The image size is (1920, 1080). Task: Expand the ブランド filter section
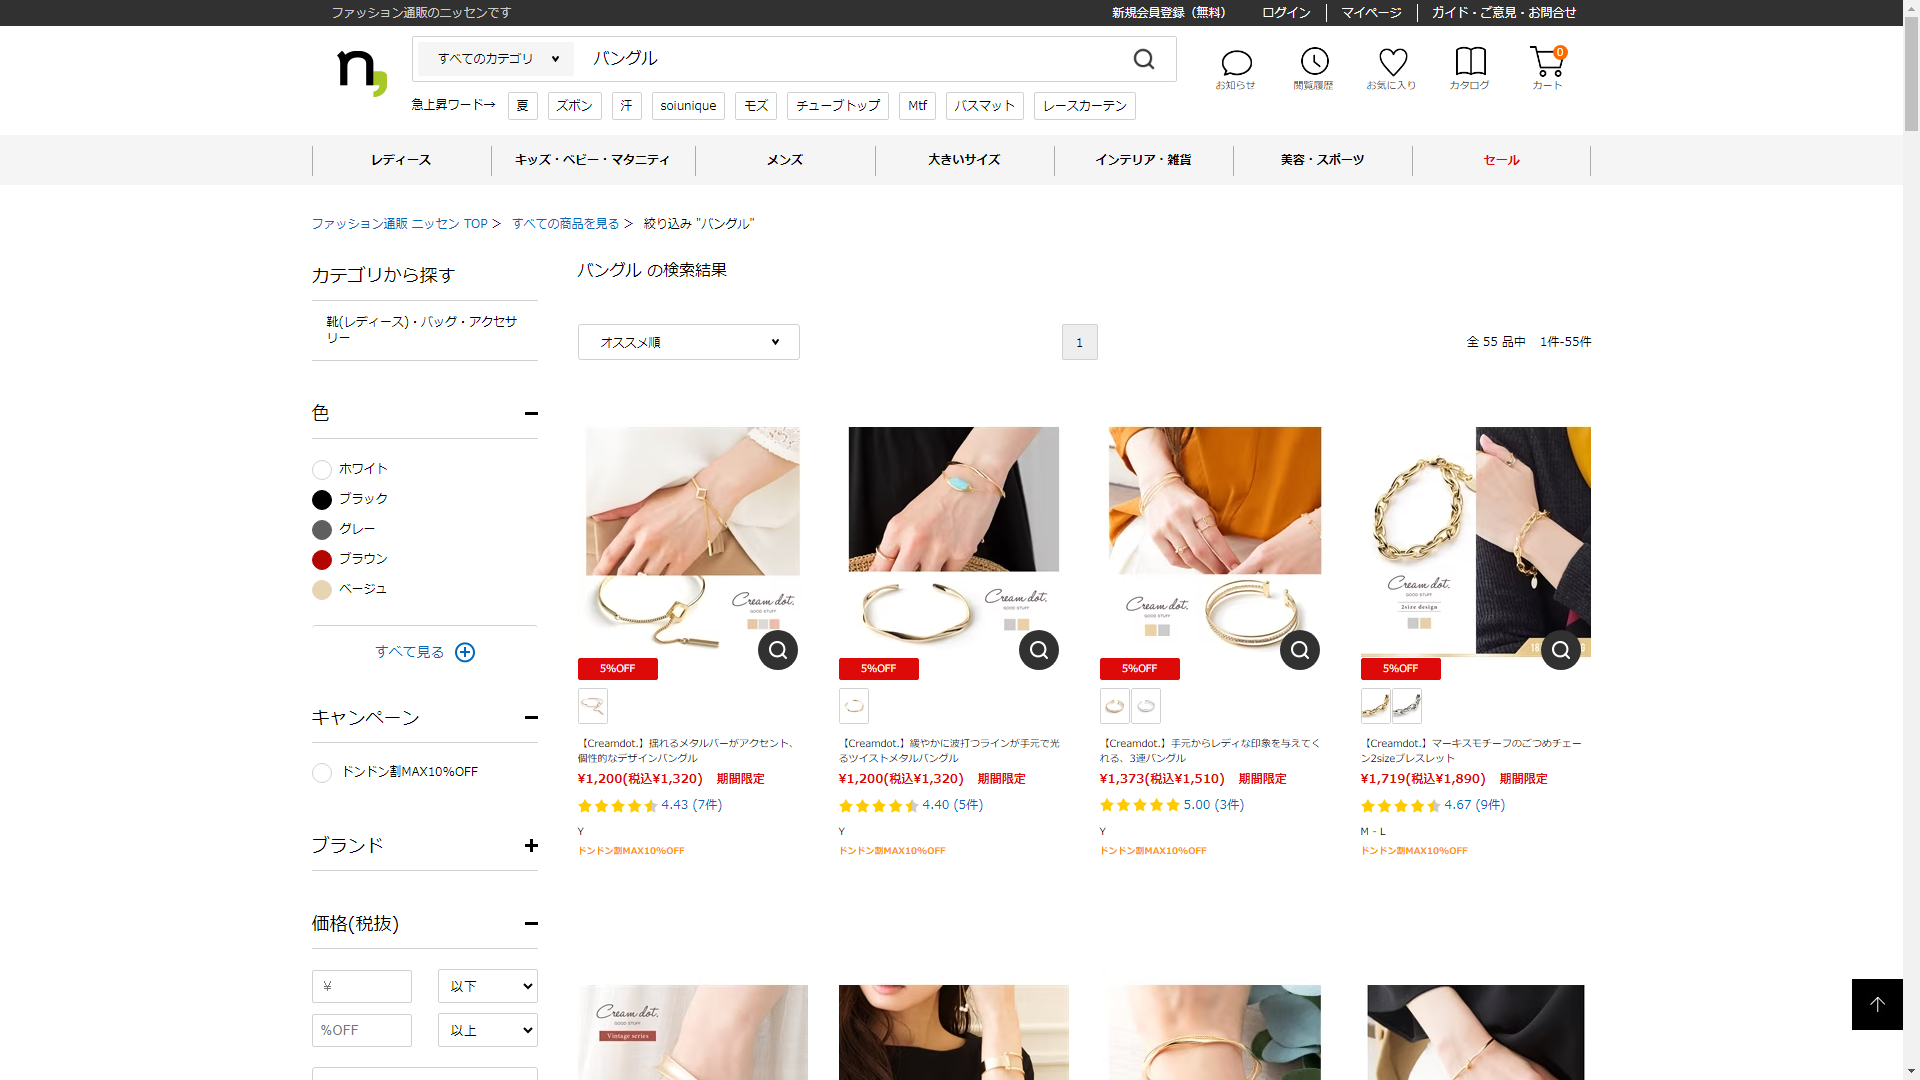tap(530, 846)
